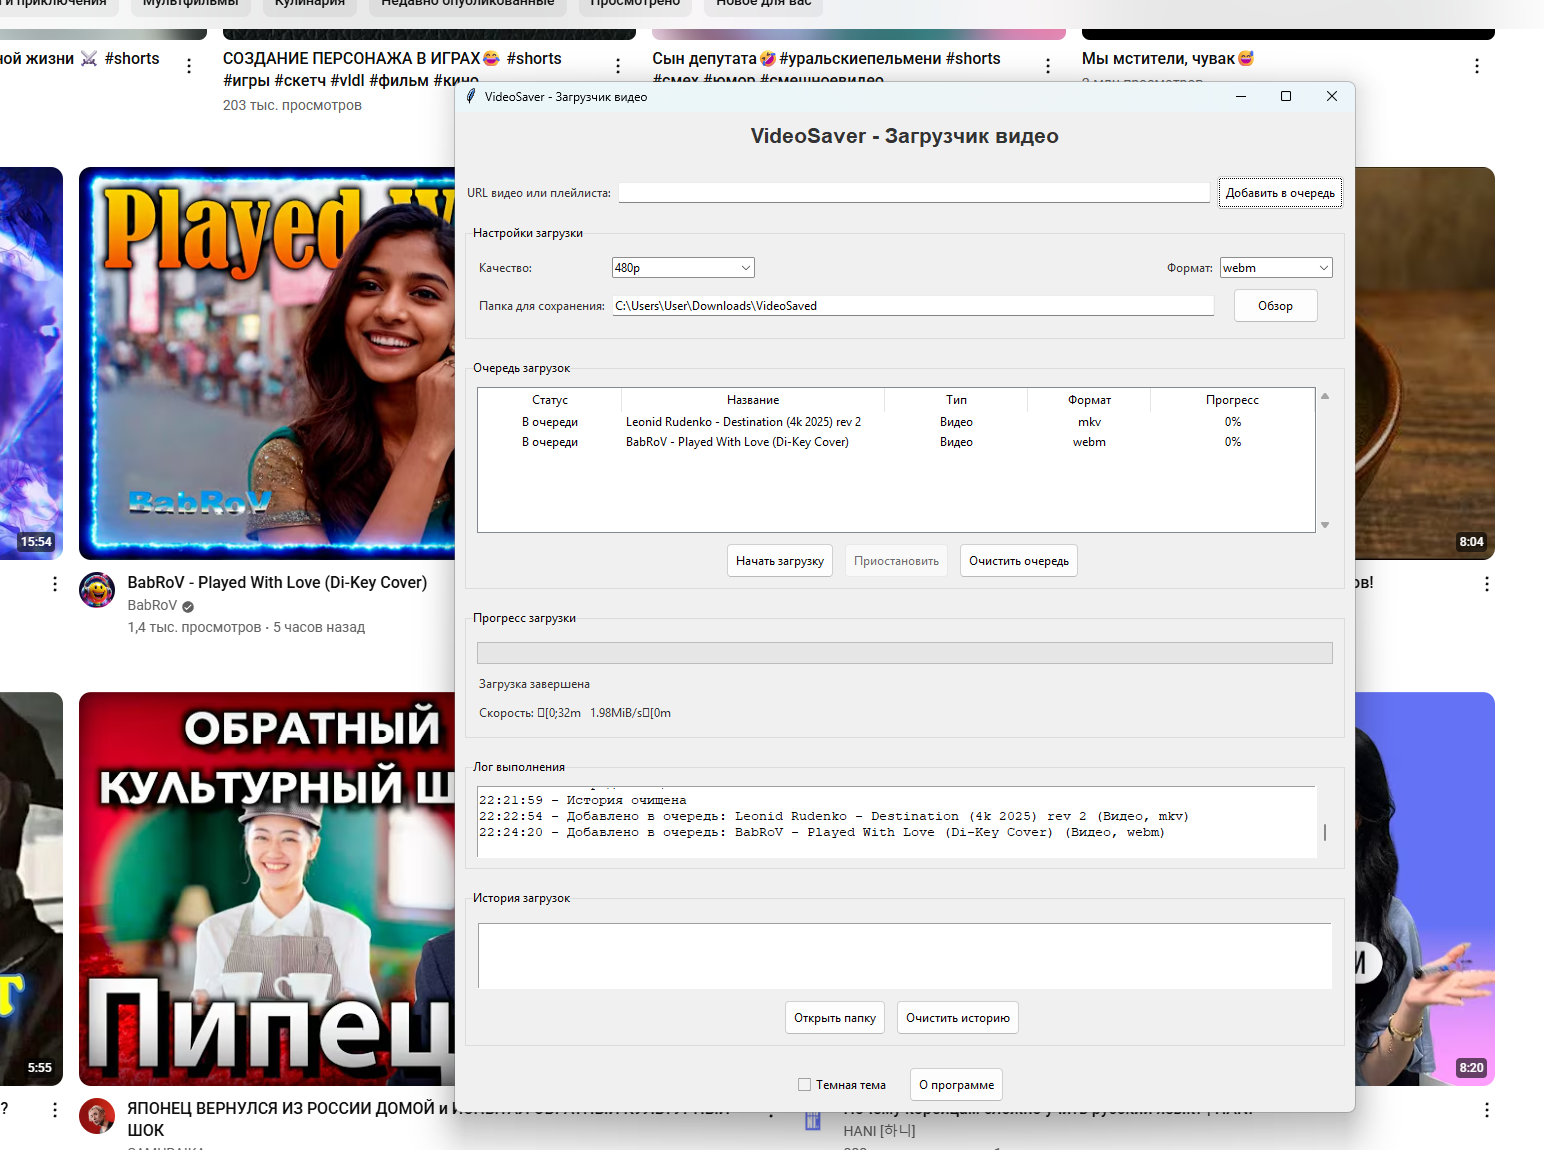Open three-dot menu beside ЯПОНЕЦ ВЕРНУЛСЯ avatar
The width and height of the screenshot is (1544, 1150).
55,1110
